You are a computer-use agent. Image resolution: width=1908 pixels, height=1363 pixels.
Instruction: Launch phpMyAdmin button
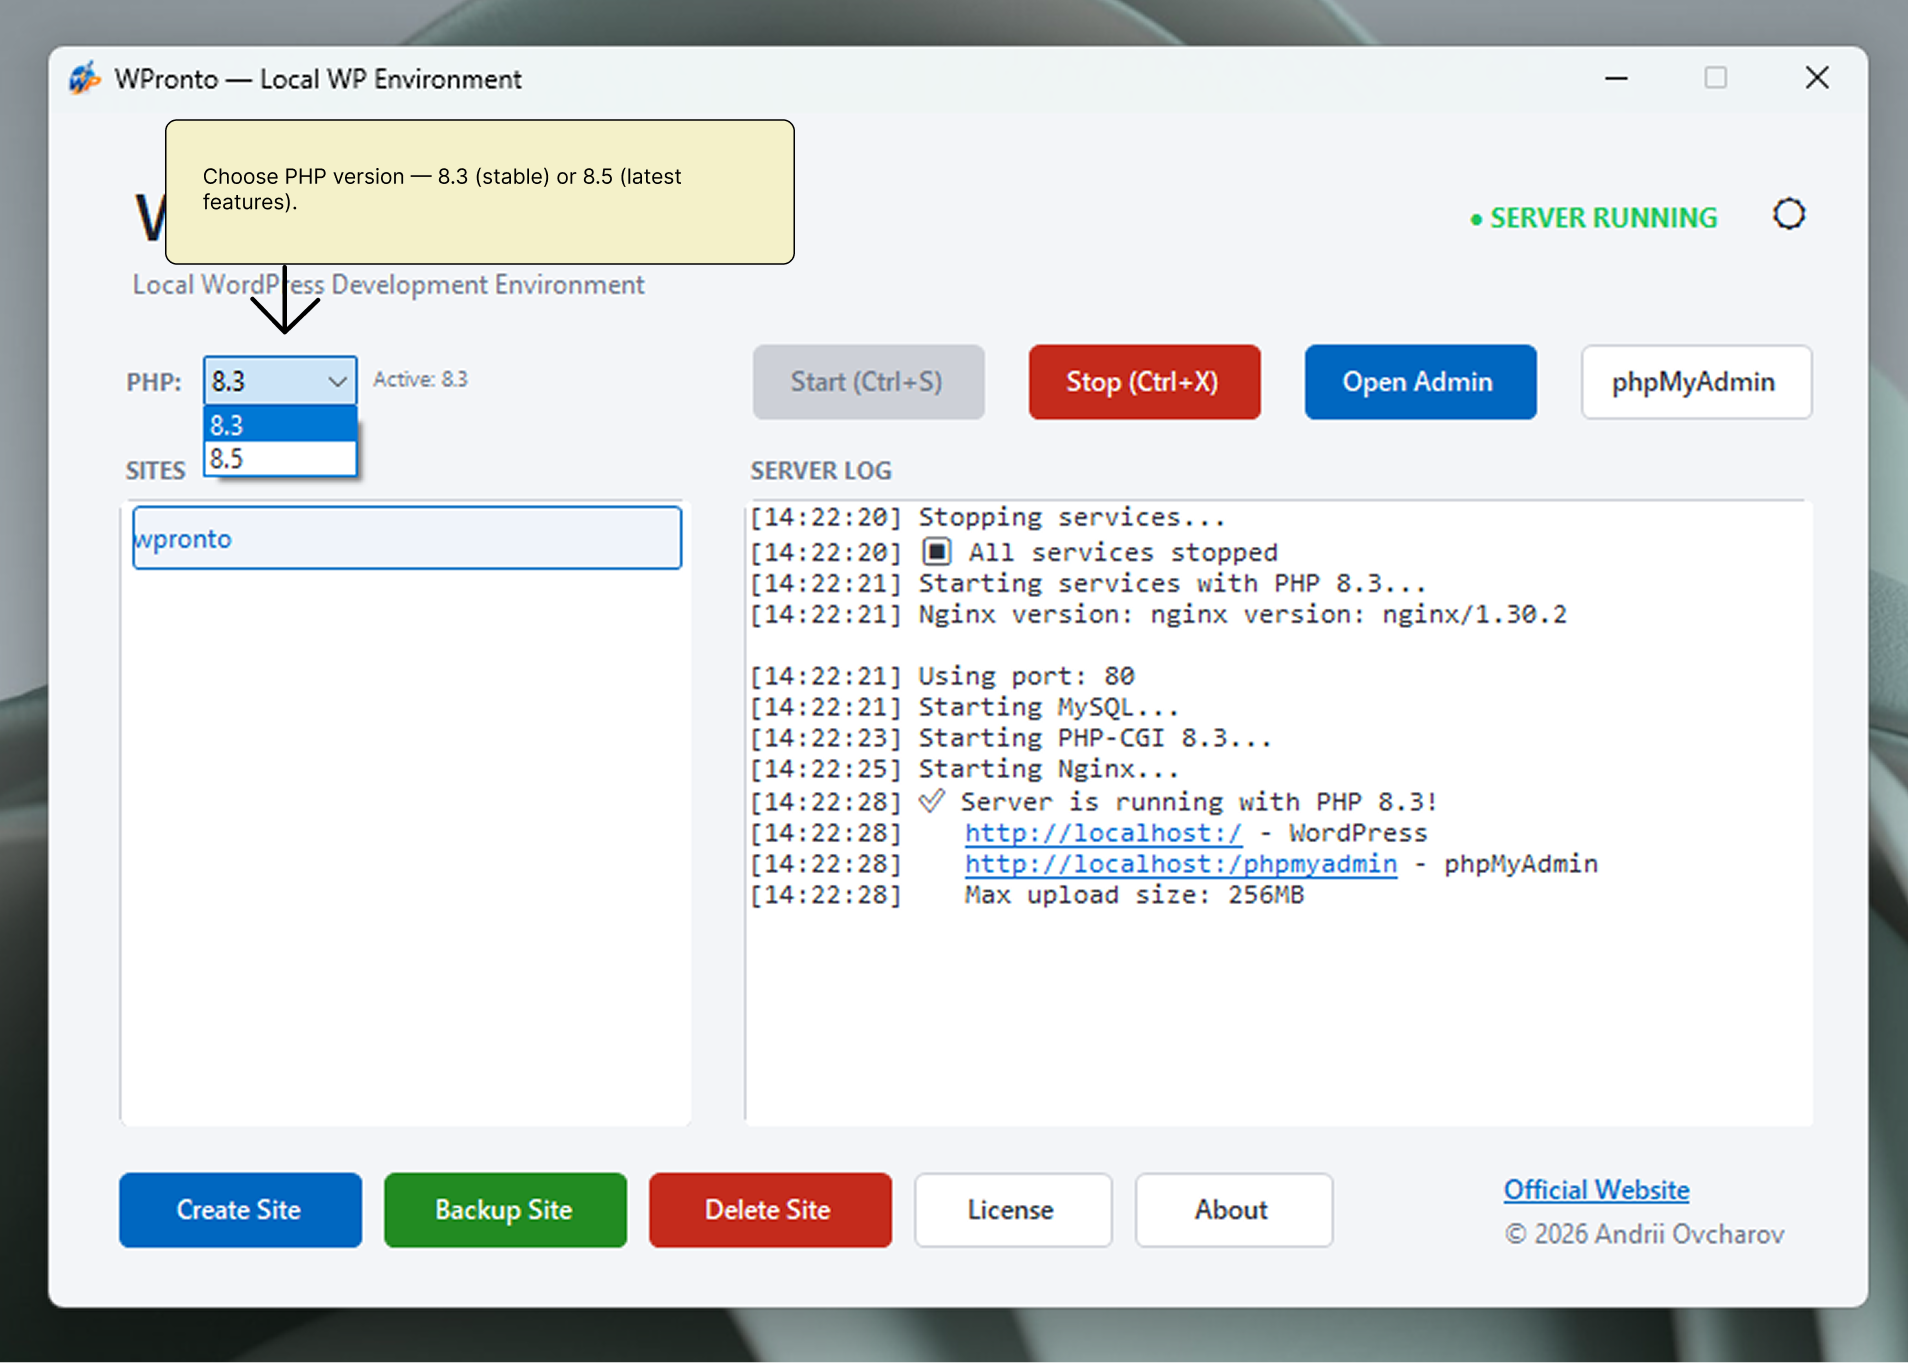(x=1696, y=382)
